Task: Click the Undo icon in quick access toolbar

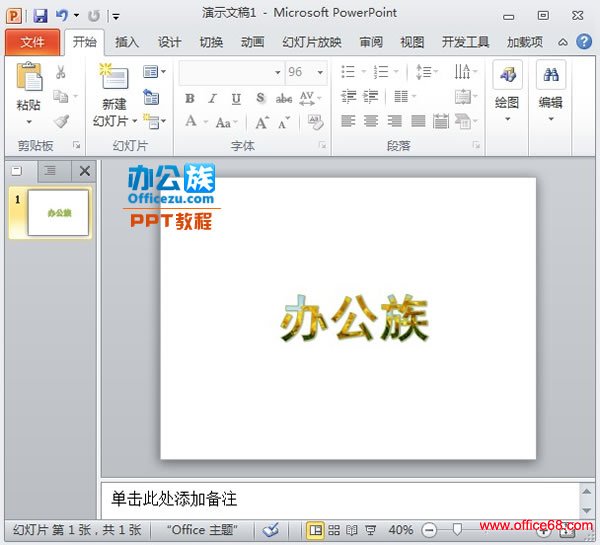Action: click(62, 16)
